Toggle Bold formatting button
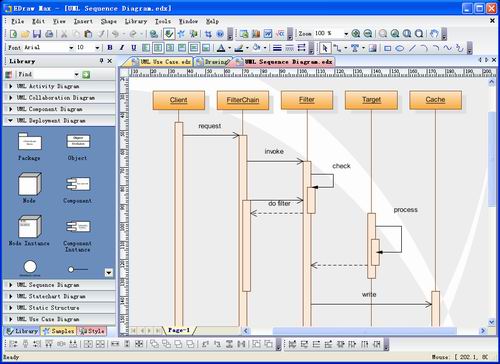 110,48
